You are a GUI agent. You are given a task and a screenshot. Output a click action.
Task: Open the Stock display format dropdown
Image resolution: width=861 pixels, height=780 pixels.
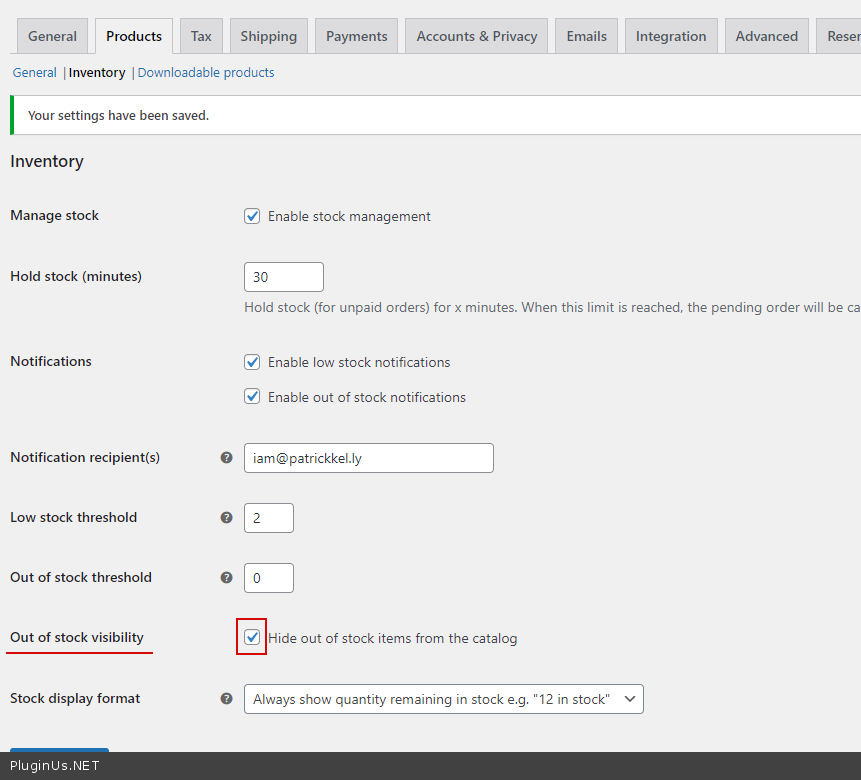pyautogui.click(x=443, y=699)
